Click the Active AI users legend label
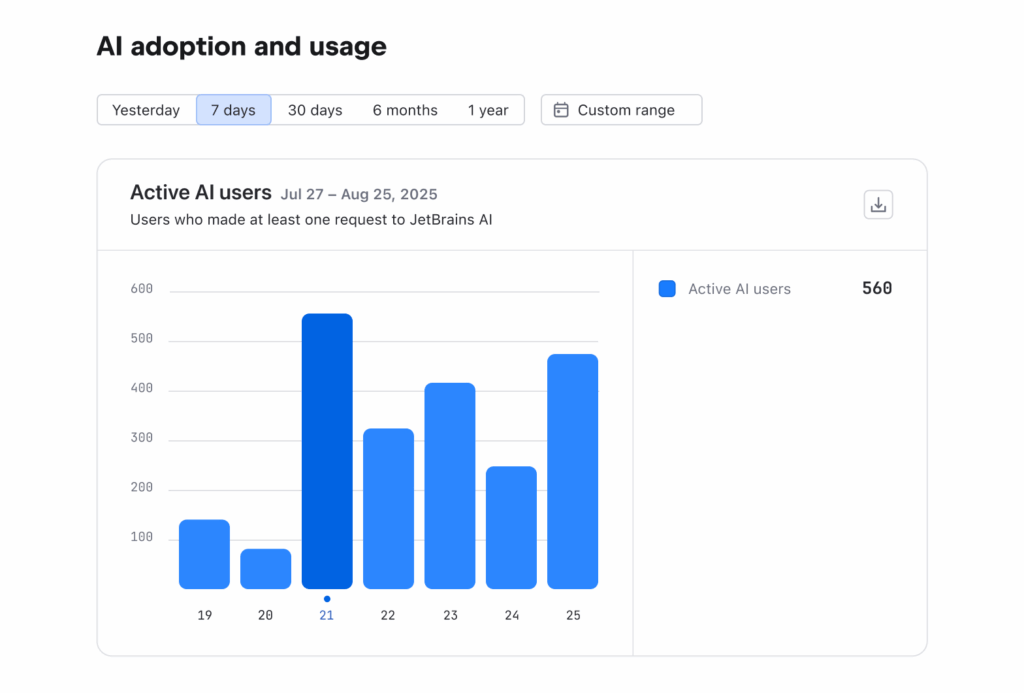This screenshot has width=1024, height=693. pos(739,289)
